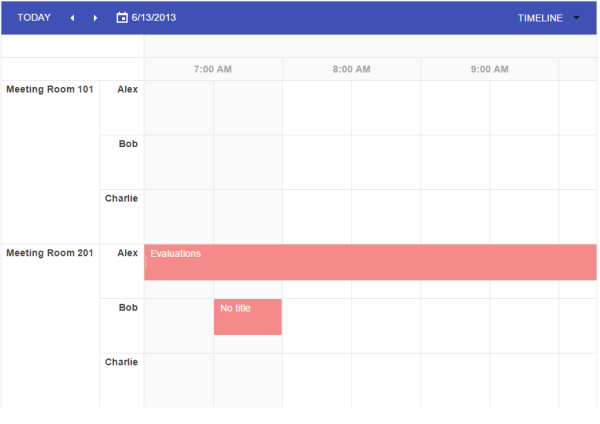Select the No title event

pyautogui.click(x=248, y=317)
